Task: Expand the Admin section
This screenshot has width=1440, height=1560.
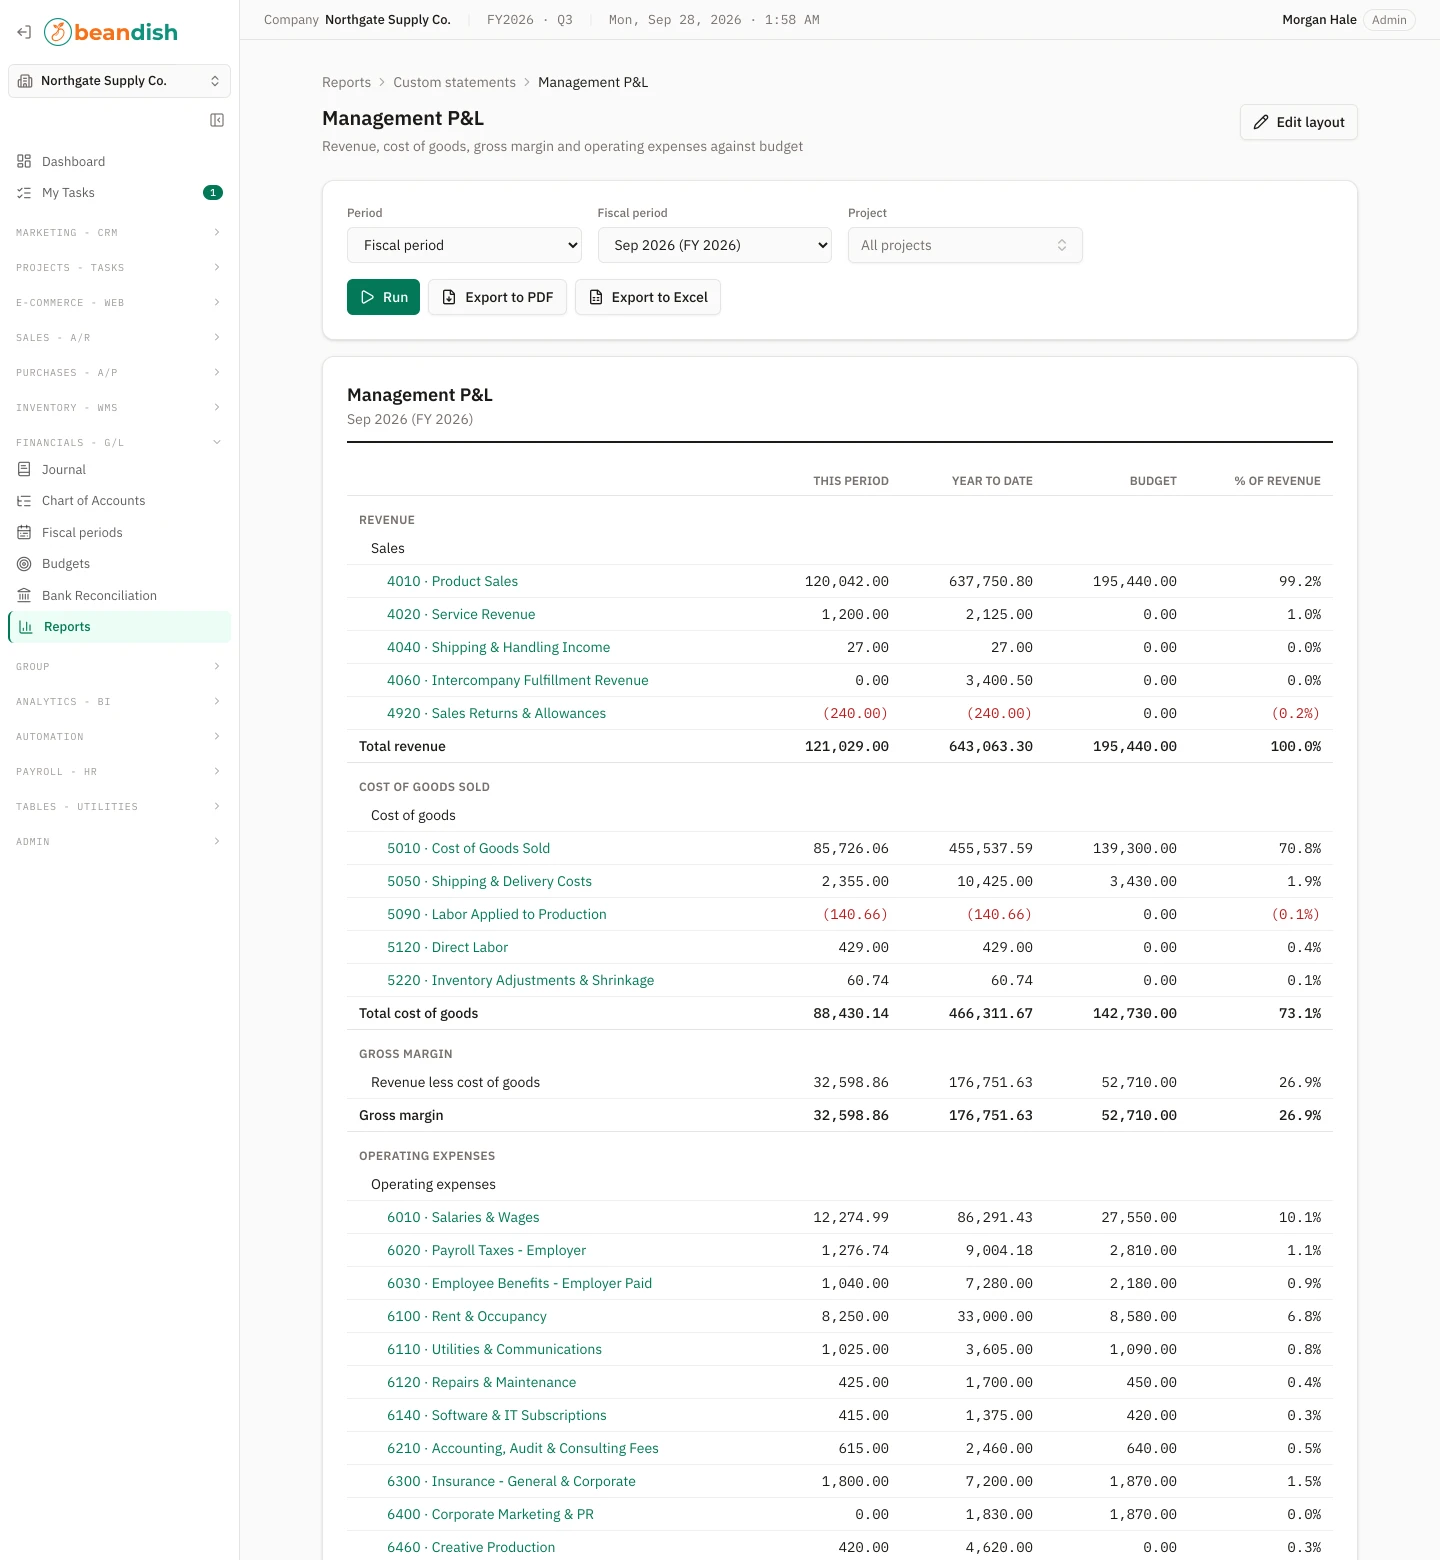Action: tap(119, 842)
